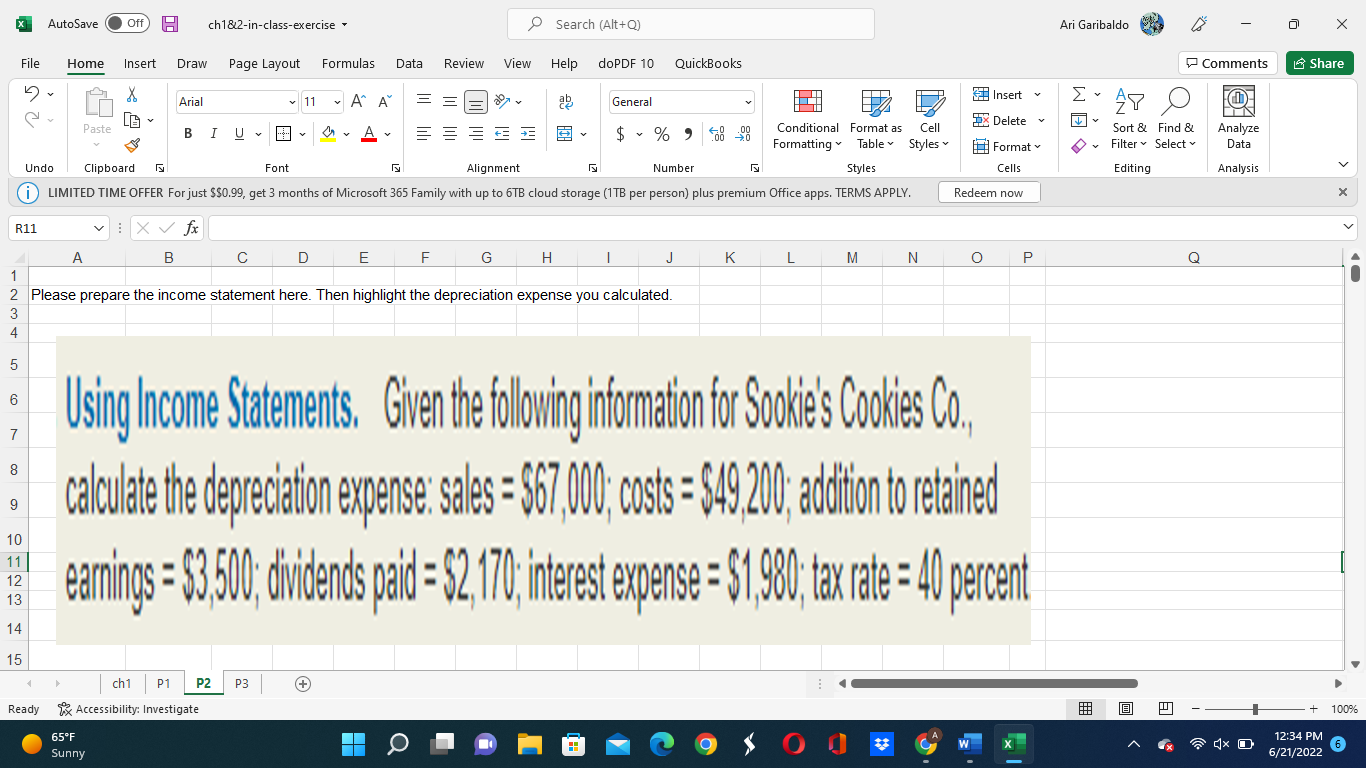Toggle AutoSave switch on
1366x768 pixels.
pyautogui.click(x=128, y=24)
